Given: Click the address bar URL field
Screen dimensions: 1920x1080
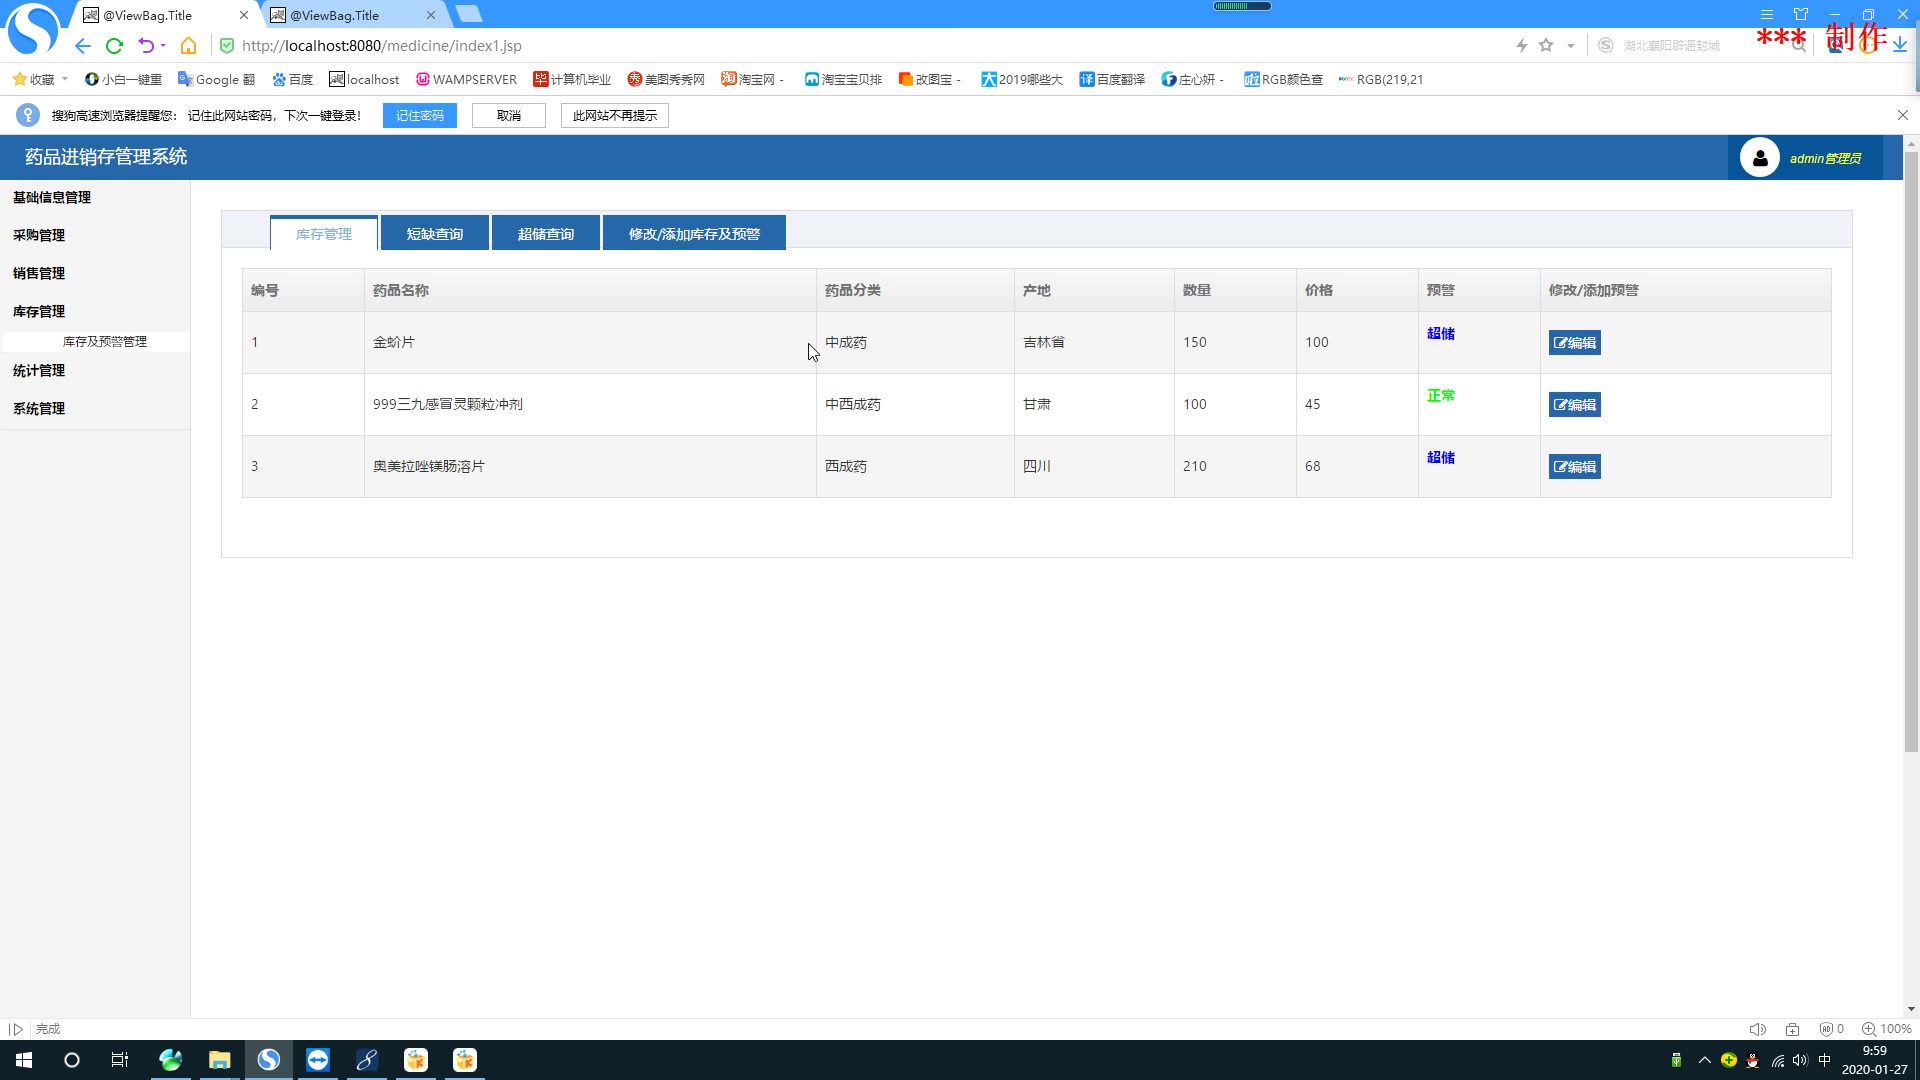Looking at the screenshot, I should tap(860, 46).
